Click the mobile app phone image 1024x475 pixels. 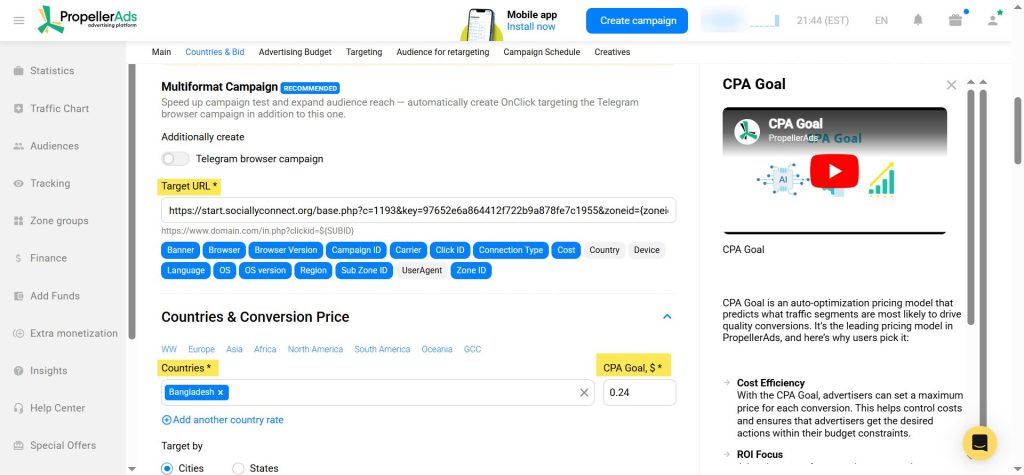pos(481,24)
